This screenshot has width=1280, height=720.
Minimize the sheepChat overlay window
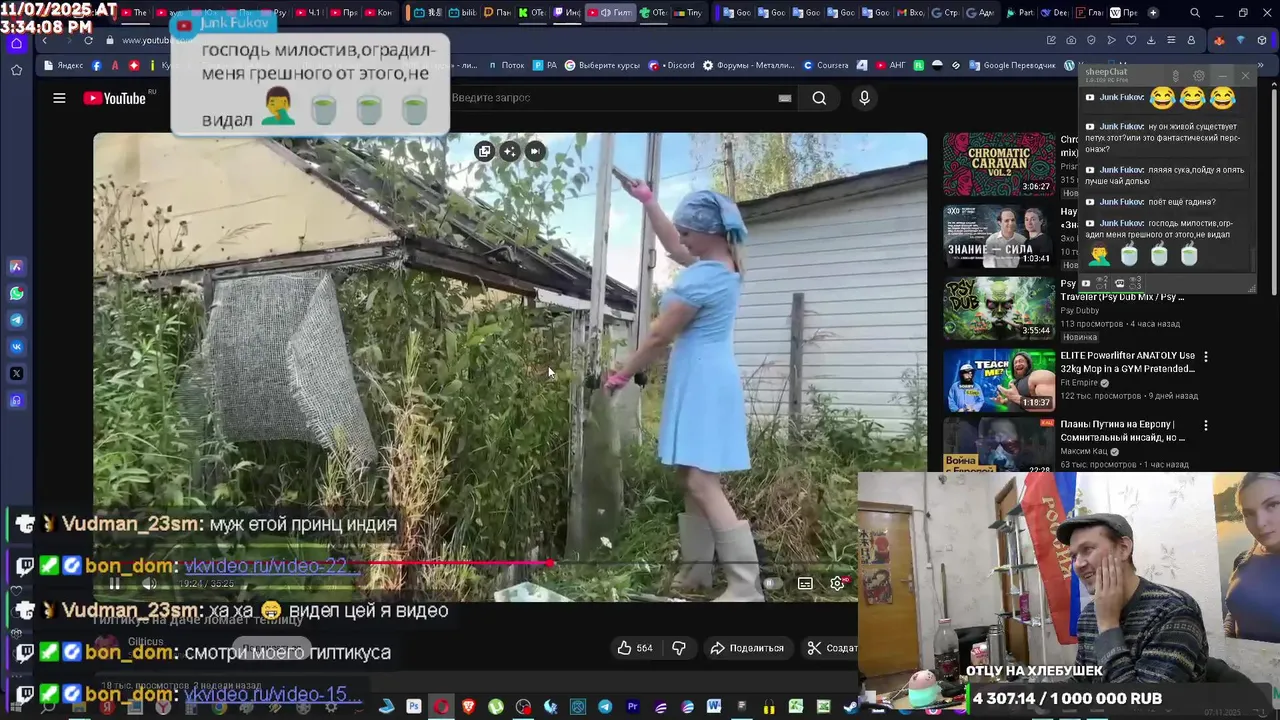tap(1223, 76)
